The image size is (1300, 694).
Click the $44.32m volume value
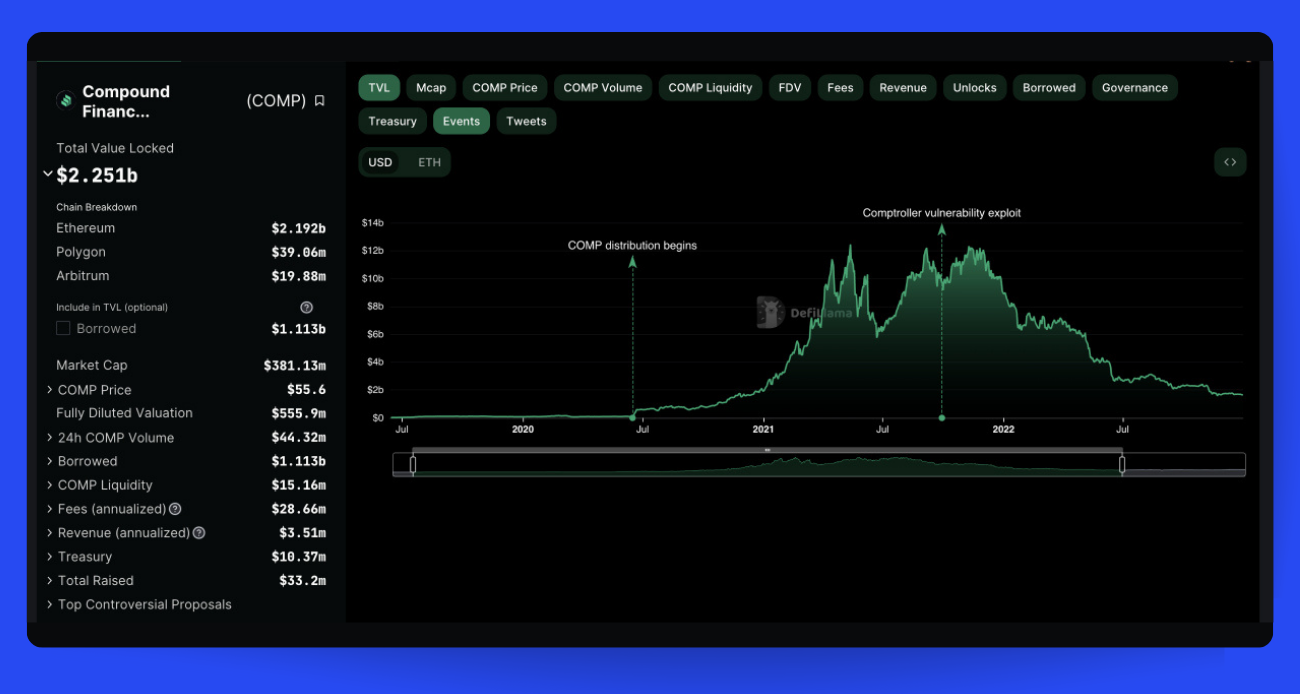coord(299,438)
